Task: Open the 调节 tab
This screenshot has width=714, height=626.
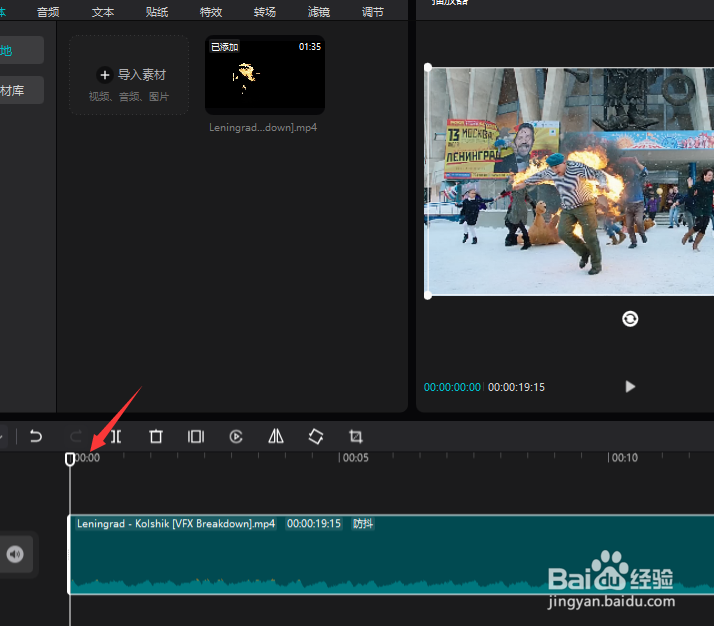Action: coord(372,12)
